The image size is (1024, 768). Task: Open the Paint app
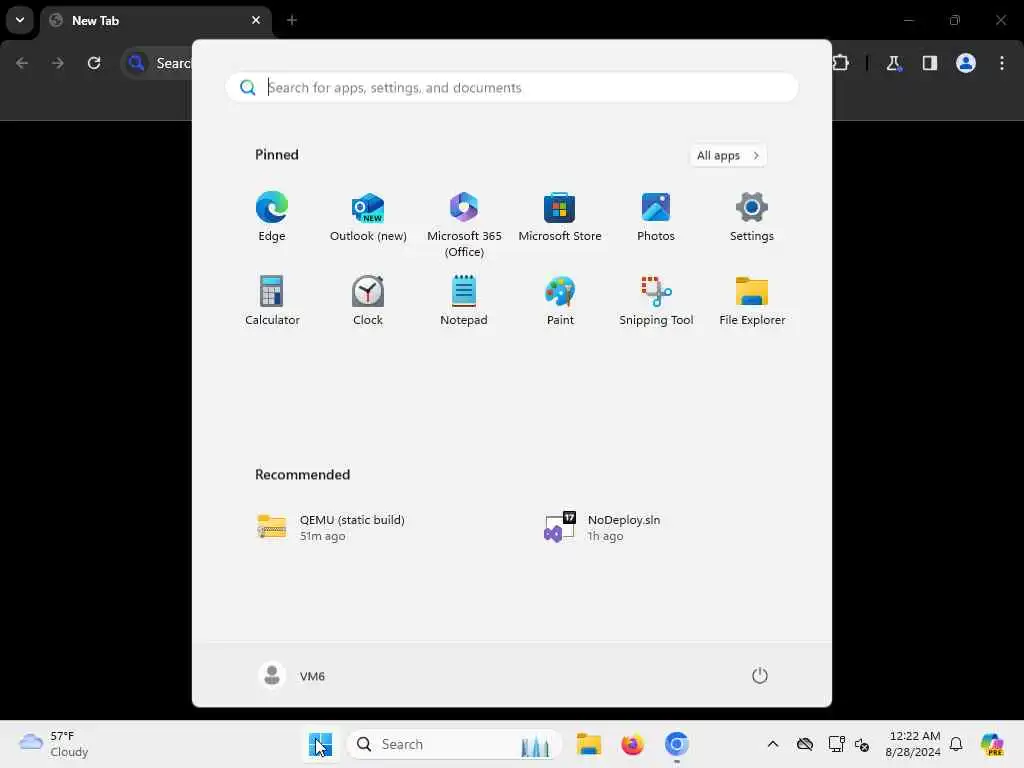(560, 301)
